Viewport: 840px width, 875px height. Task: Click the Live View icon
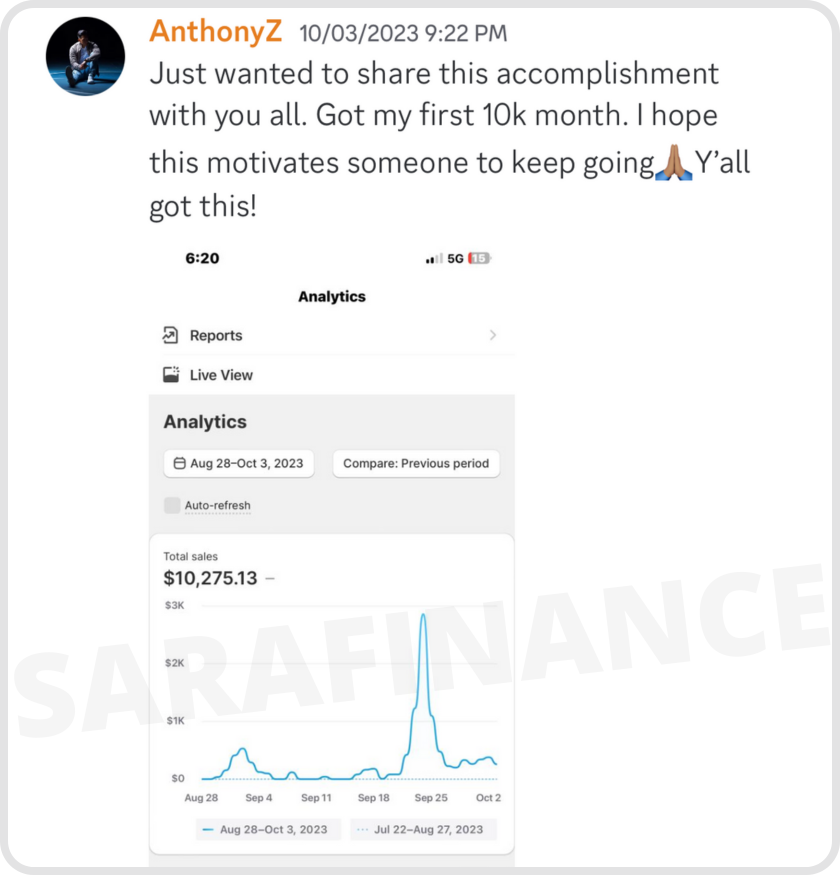[170, 375]
